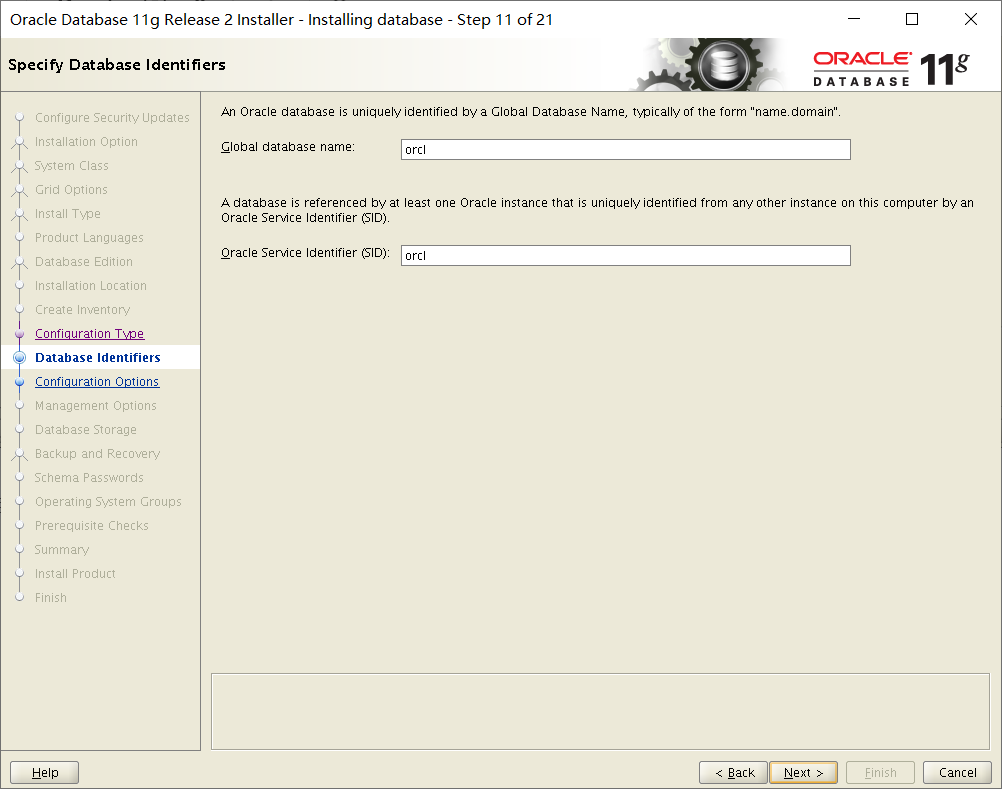Select Schema Passwords step
1002x789 pixels.
pos(89,478)
